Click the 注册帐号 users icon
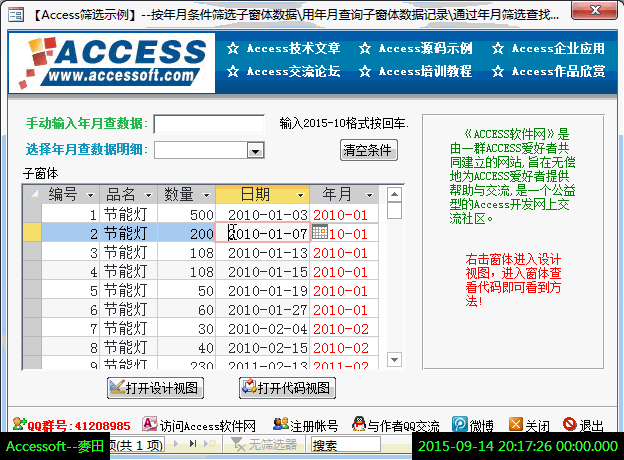The height and width of the screenshot is (460, 624). click(x=281, y=424)
